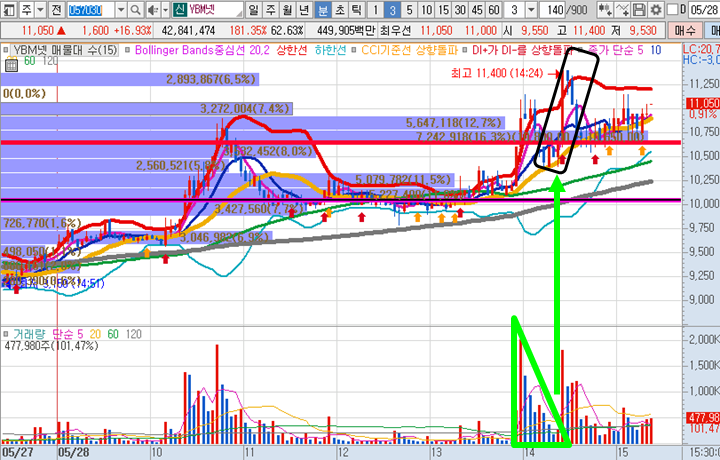Click the floppy disk save chart icon
Screen dimensions: 720x460
tap(639, 10)
